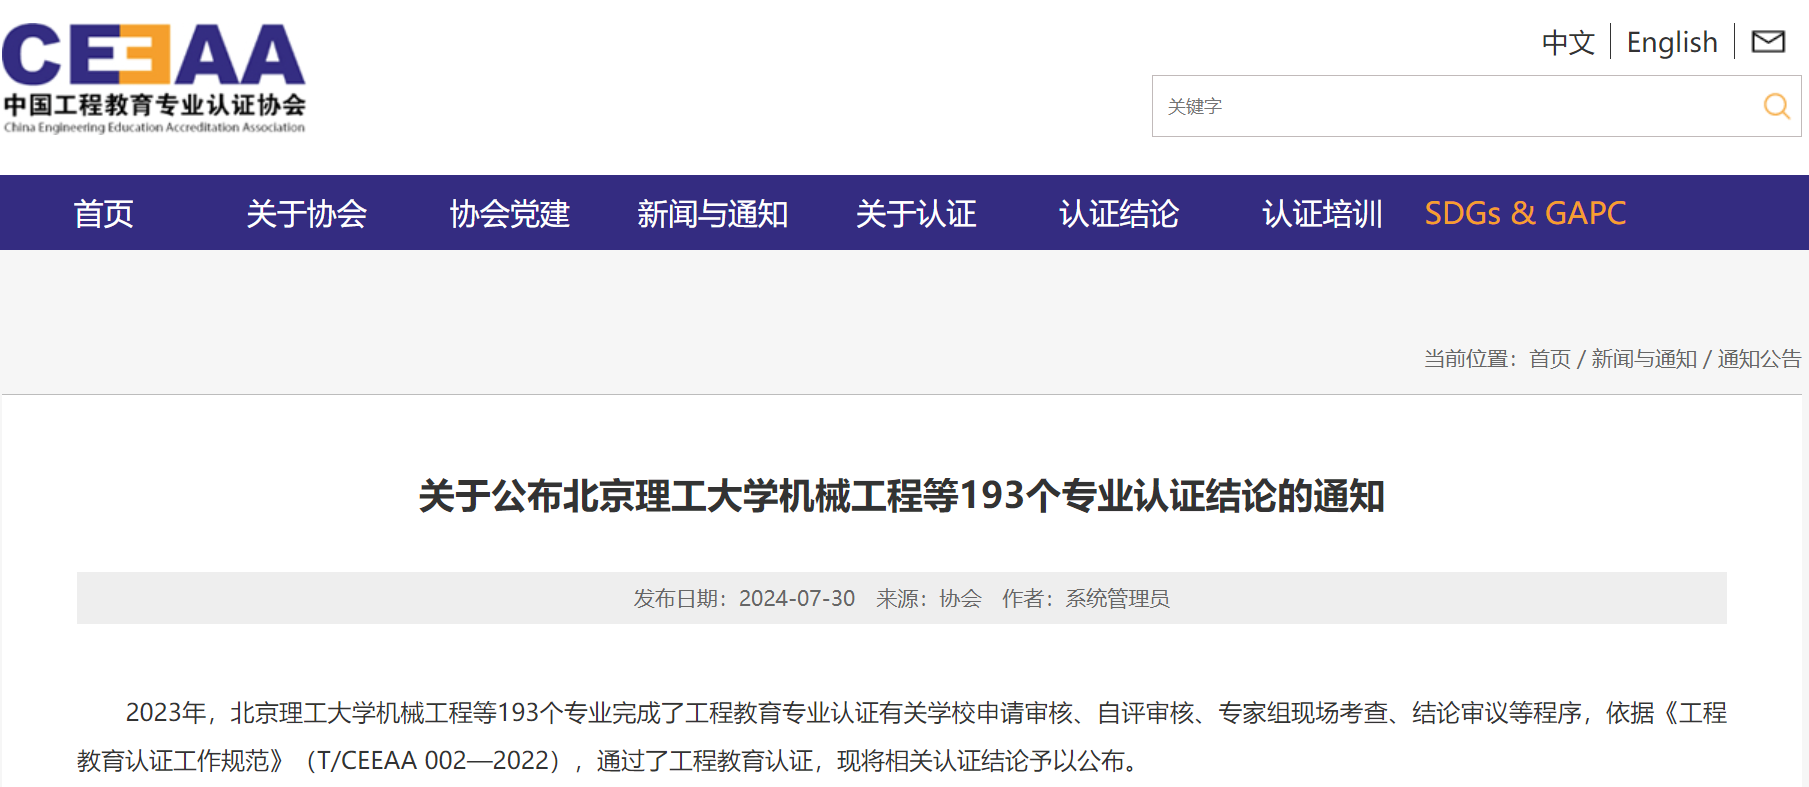Viewport: 1809px width, 787px height.
Task: Click the publish date 2024-07-30
Action: [797, 598]
